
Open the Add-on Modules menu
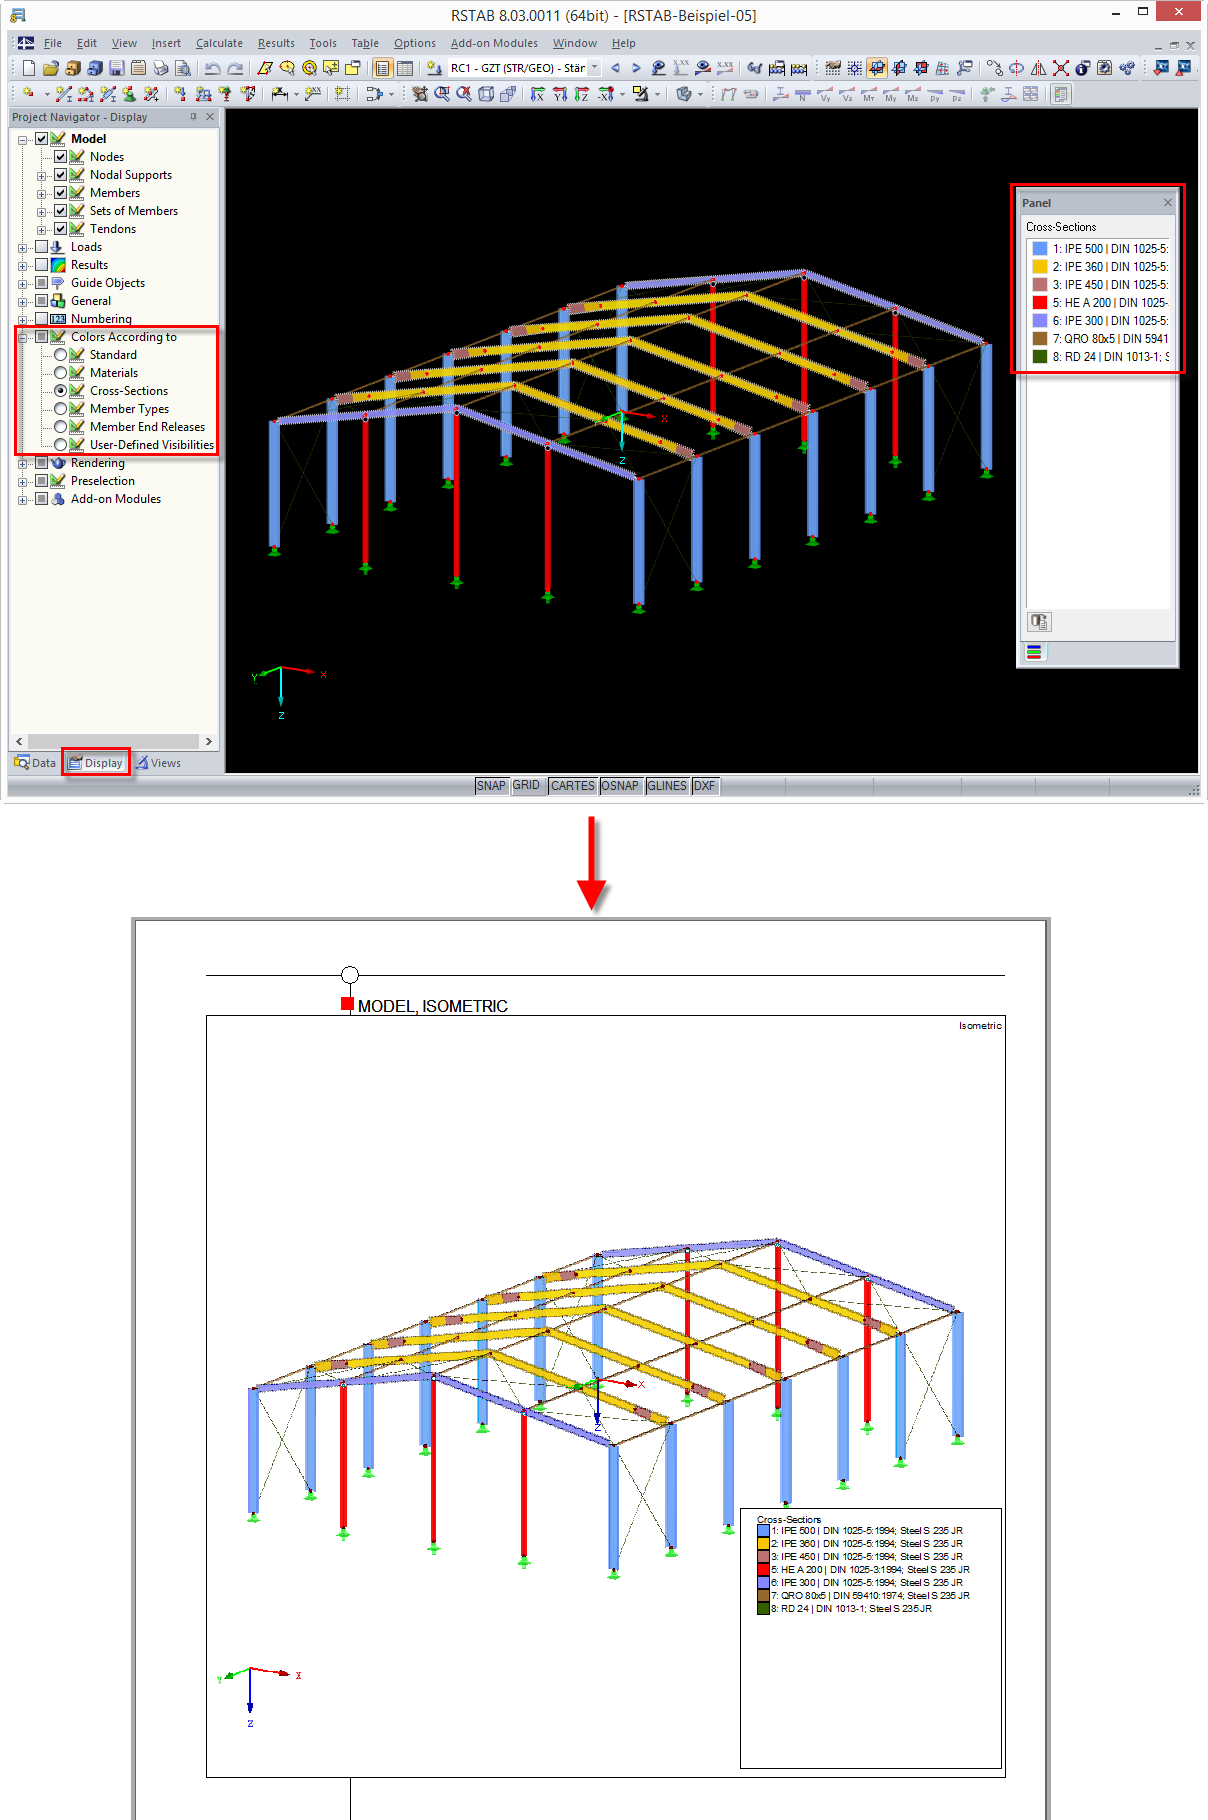point(494,43)
